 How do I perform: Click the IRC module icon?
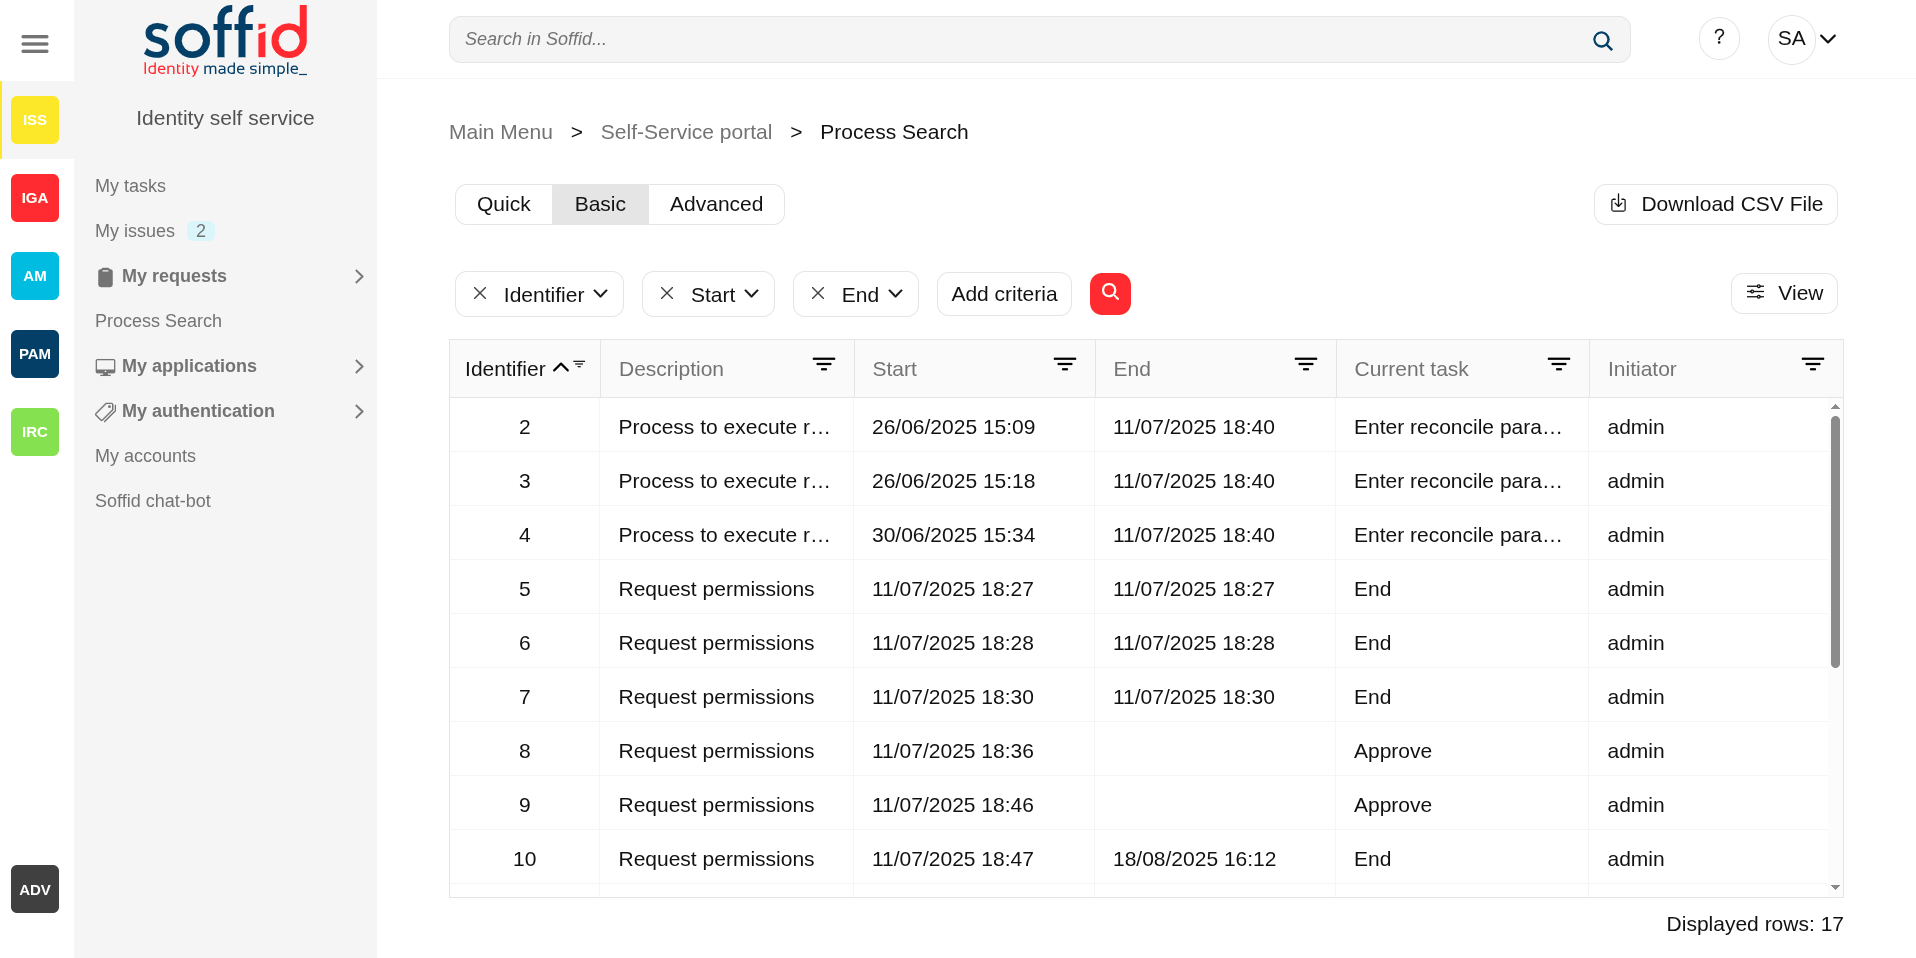[35, 432]
